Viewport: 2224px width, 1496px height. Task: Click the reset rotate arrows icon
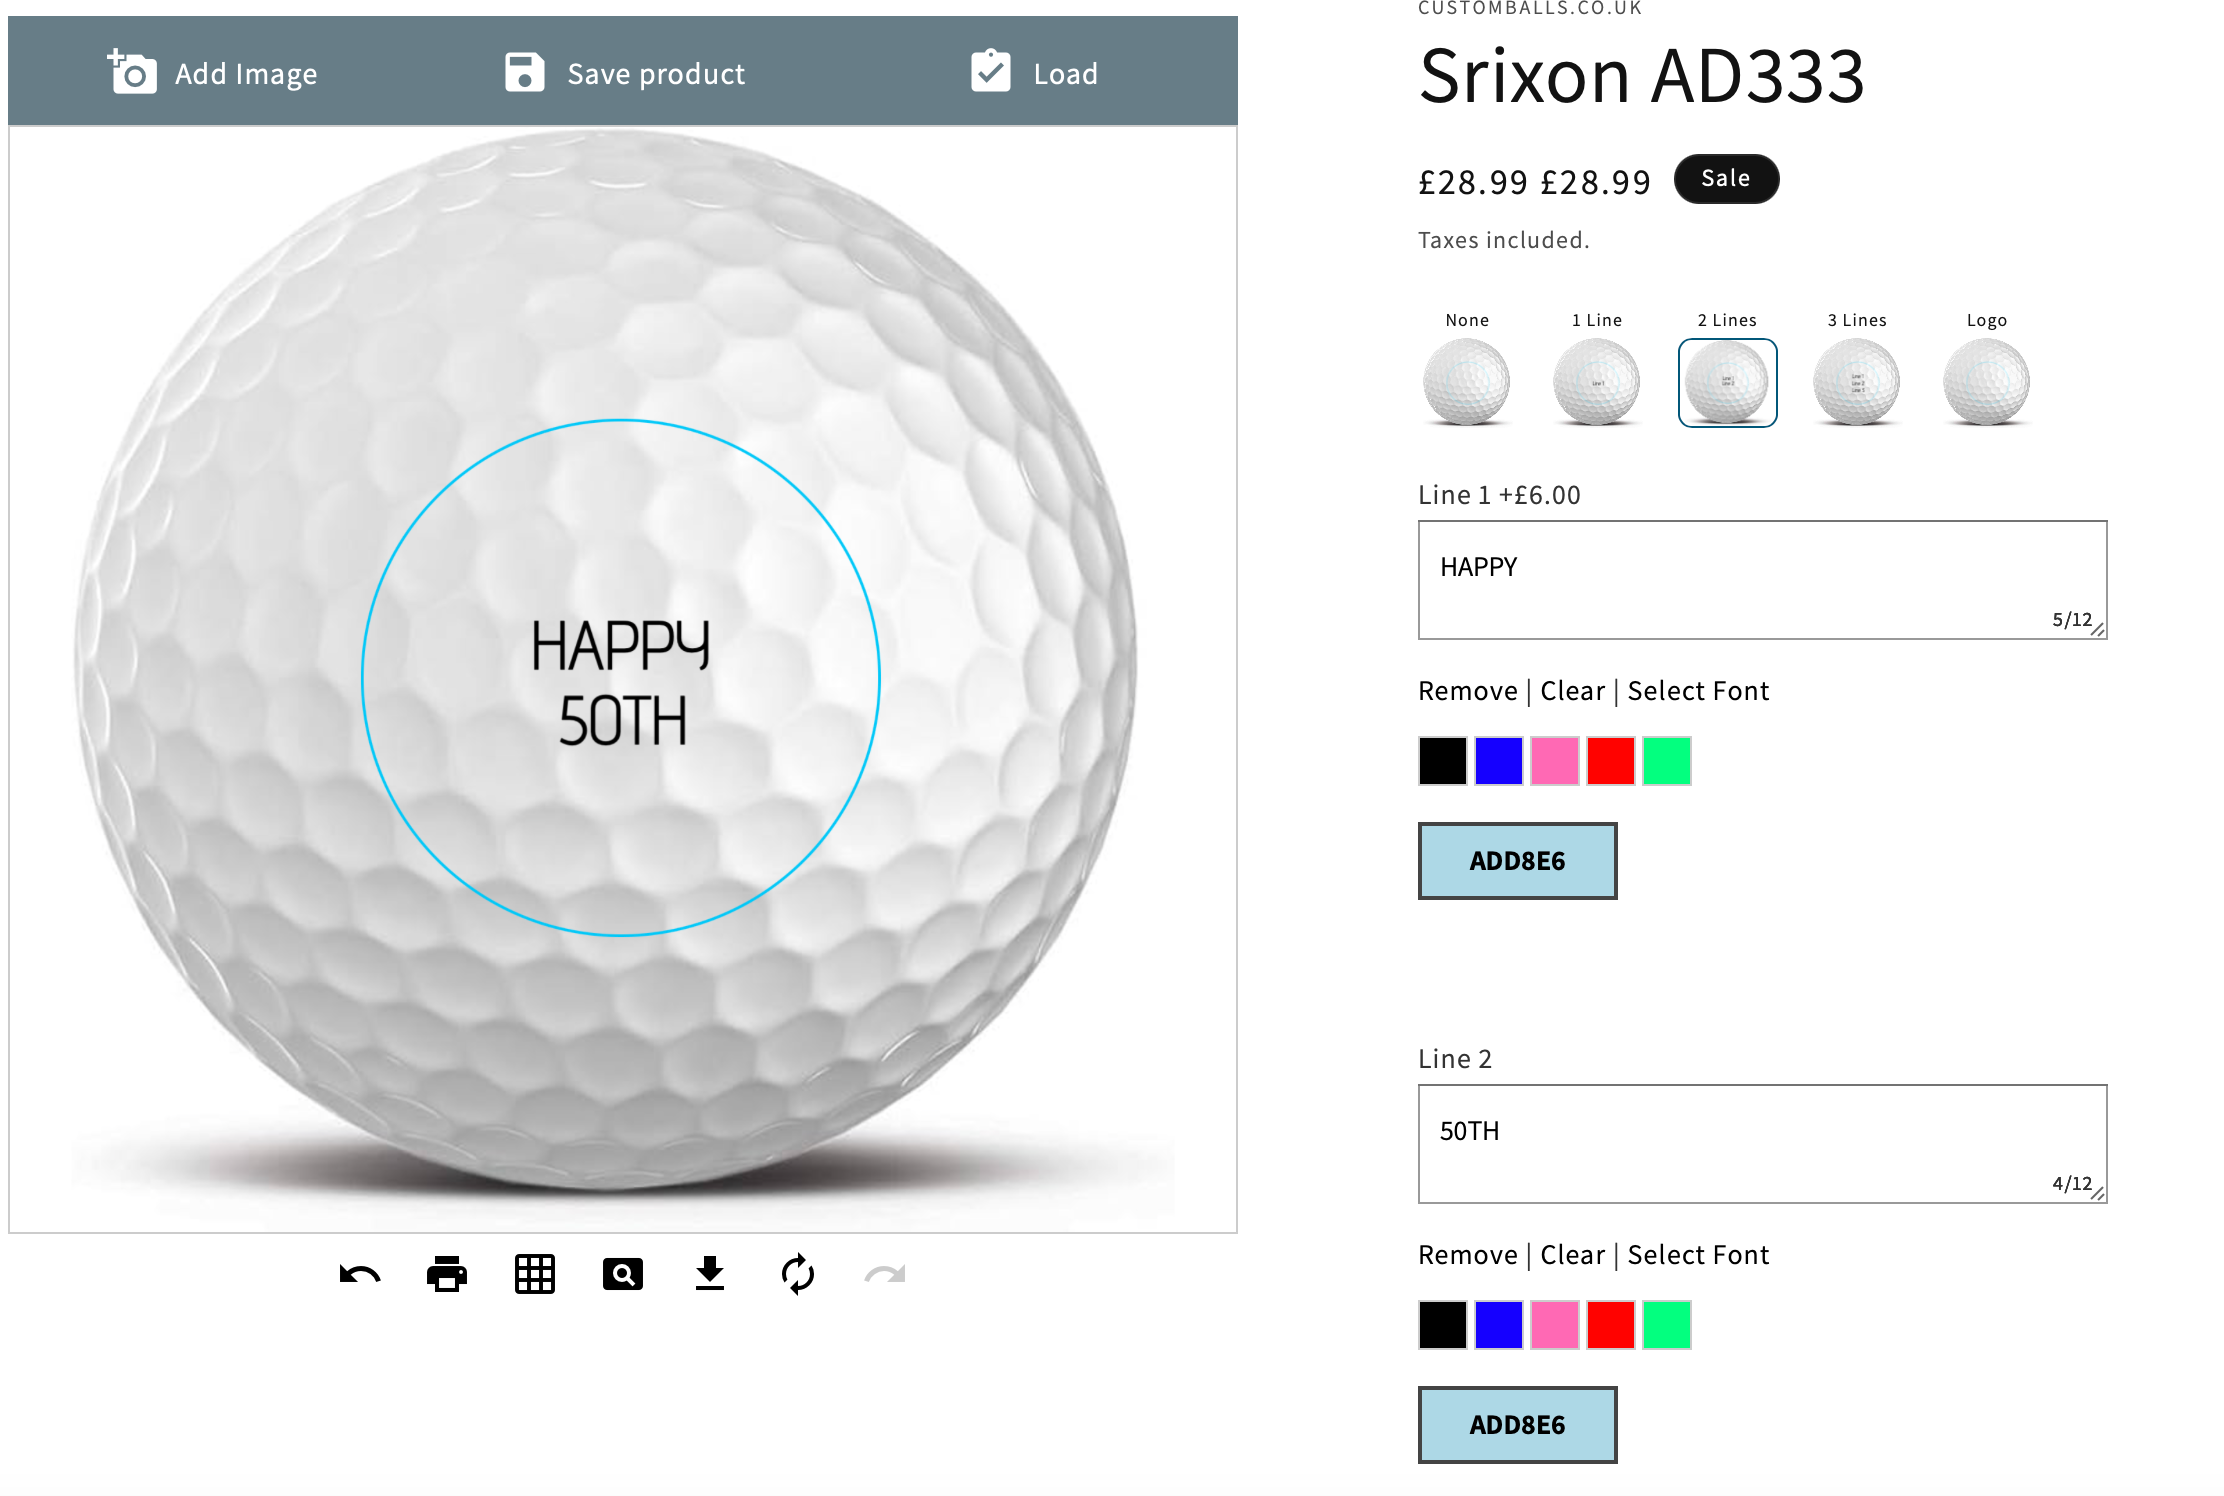[x=797, y=1274]
